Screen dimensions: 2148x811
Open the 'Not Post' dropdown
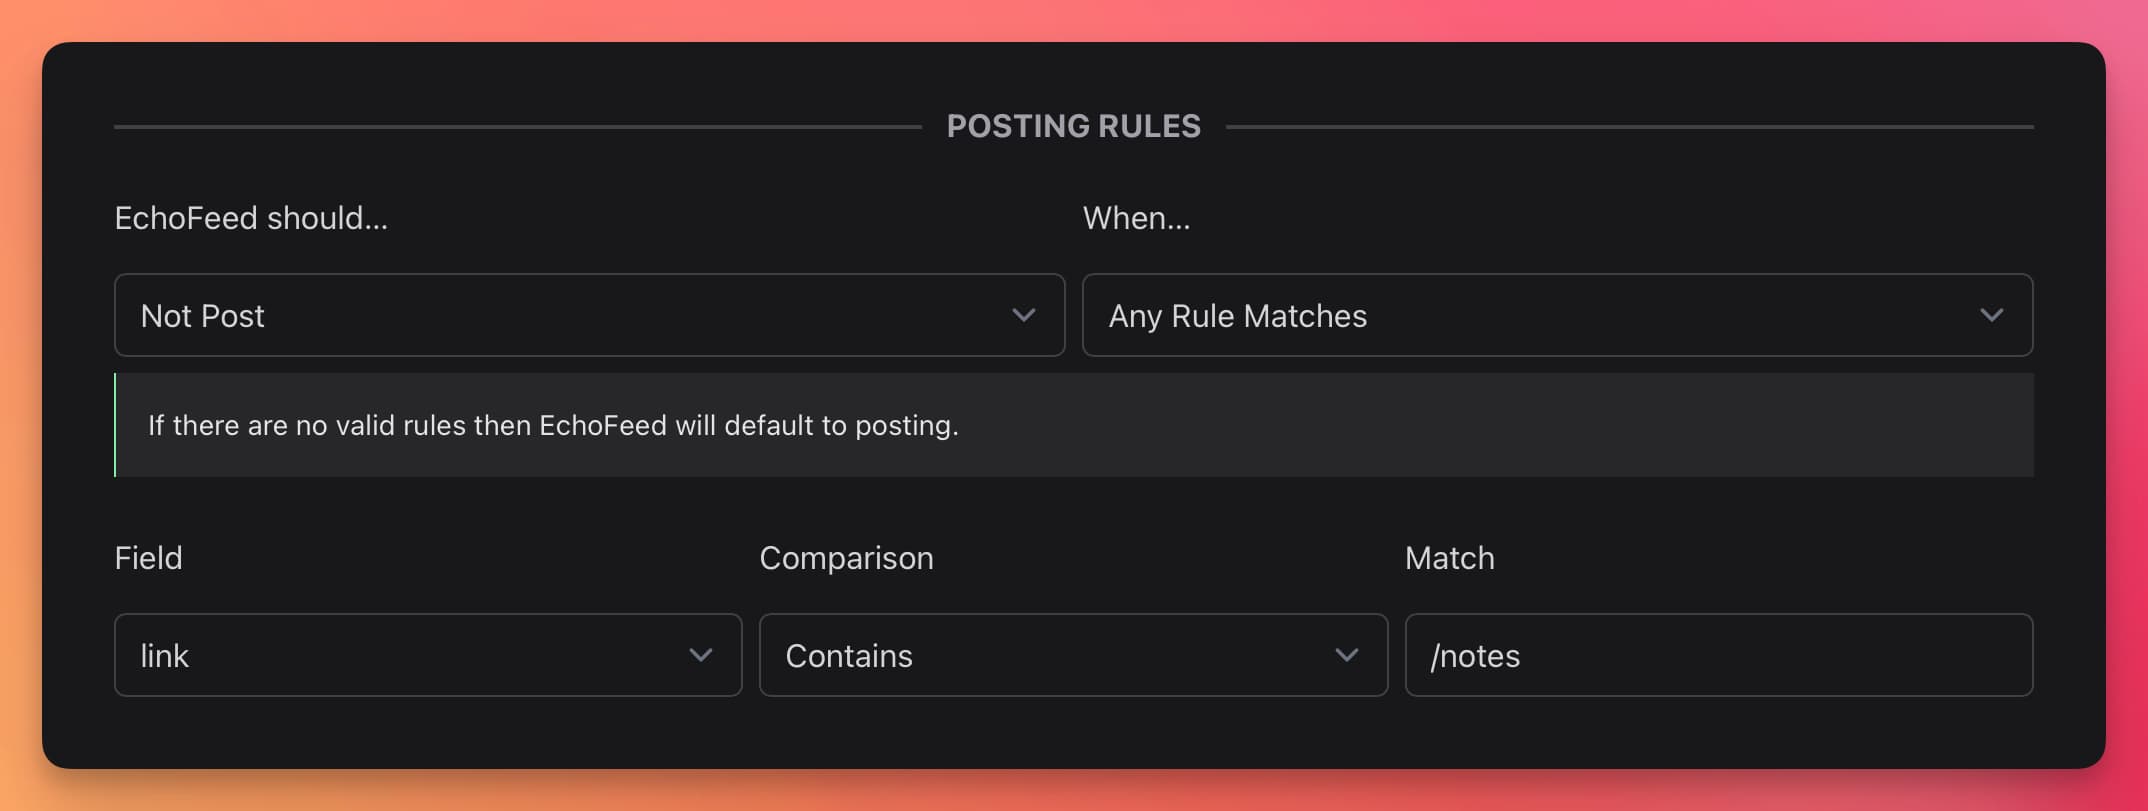(560, 315)
